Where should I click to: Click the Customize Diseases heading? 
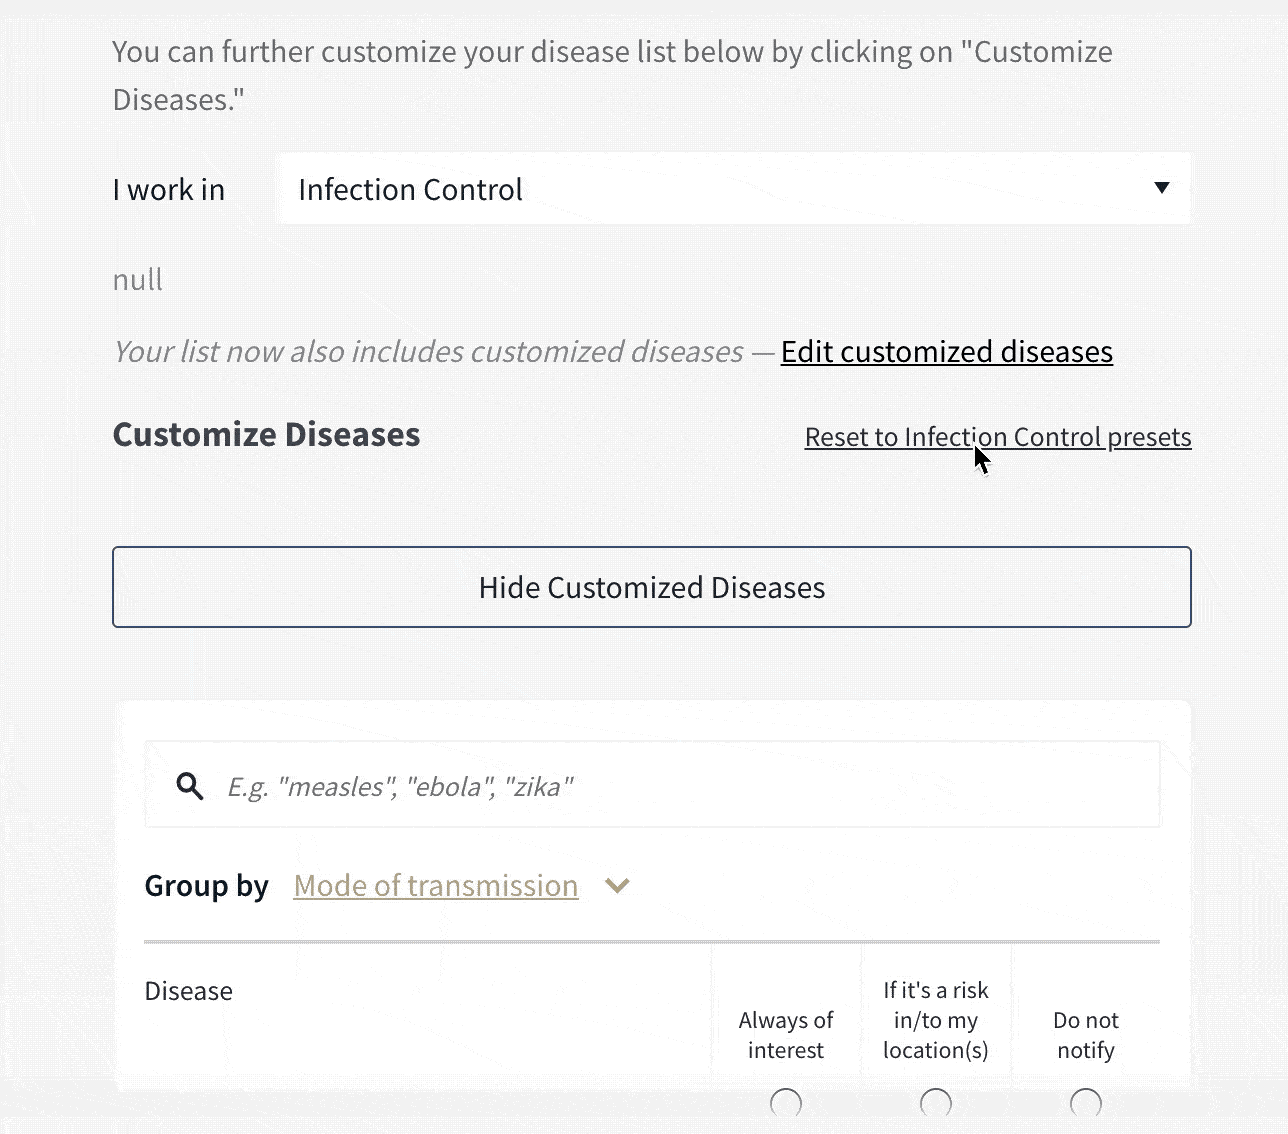[266, 435]
